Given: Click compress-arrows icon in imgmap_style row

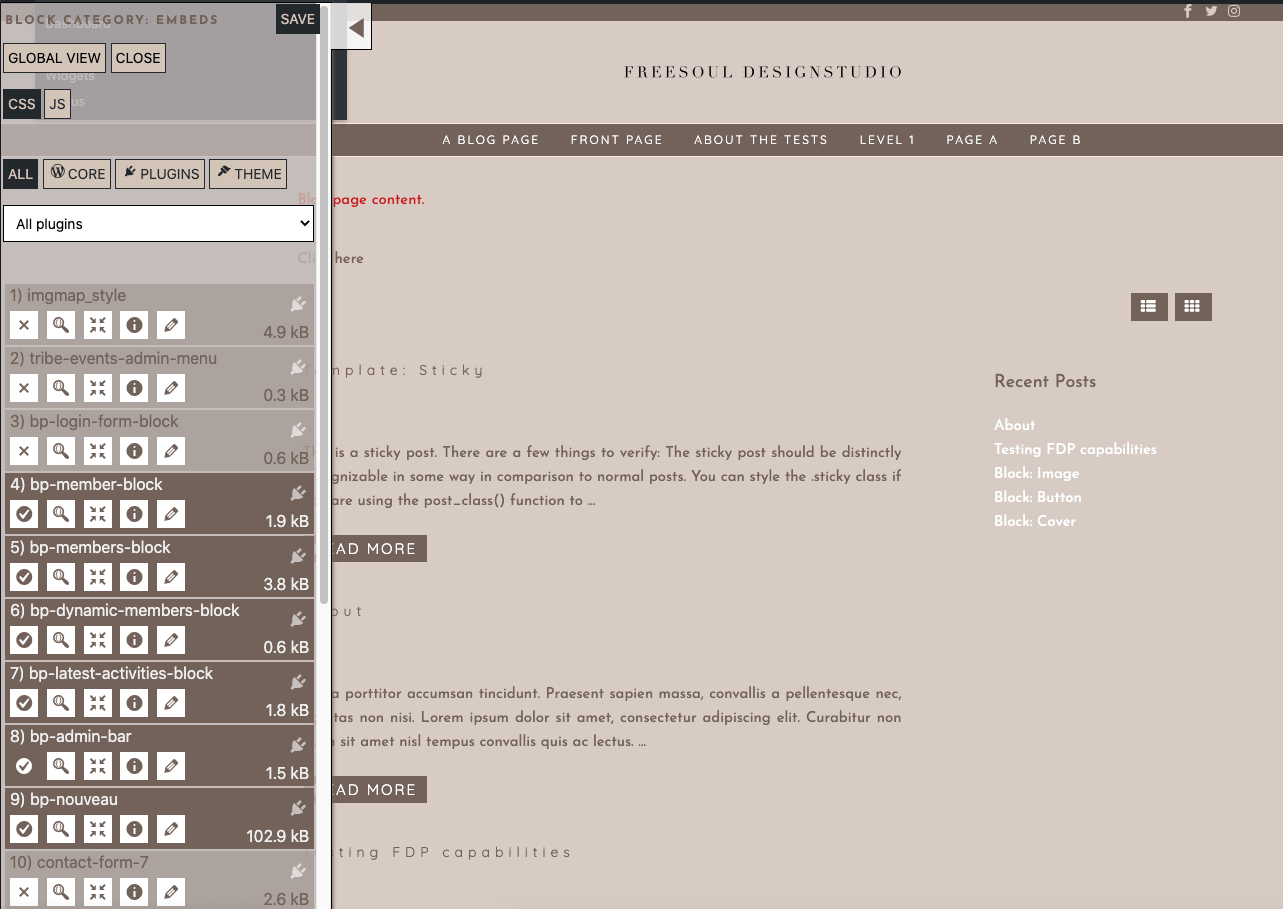Looking at the screenshot, I should (98, 325).
